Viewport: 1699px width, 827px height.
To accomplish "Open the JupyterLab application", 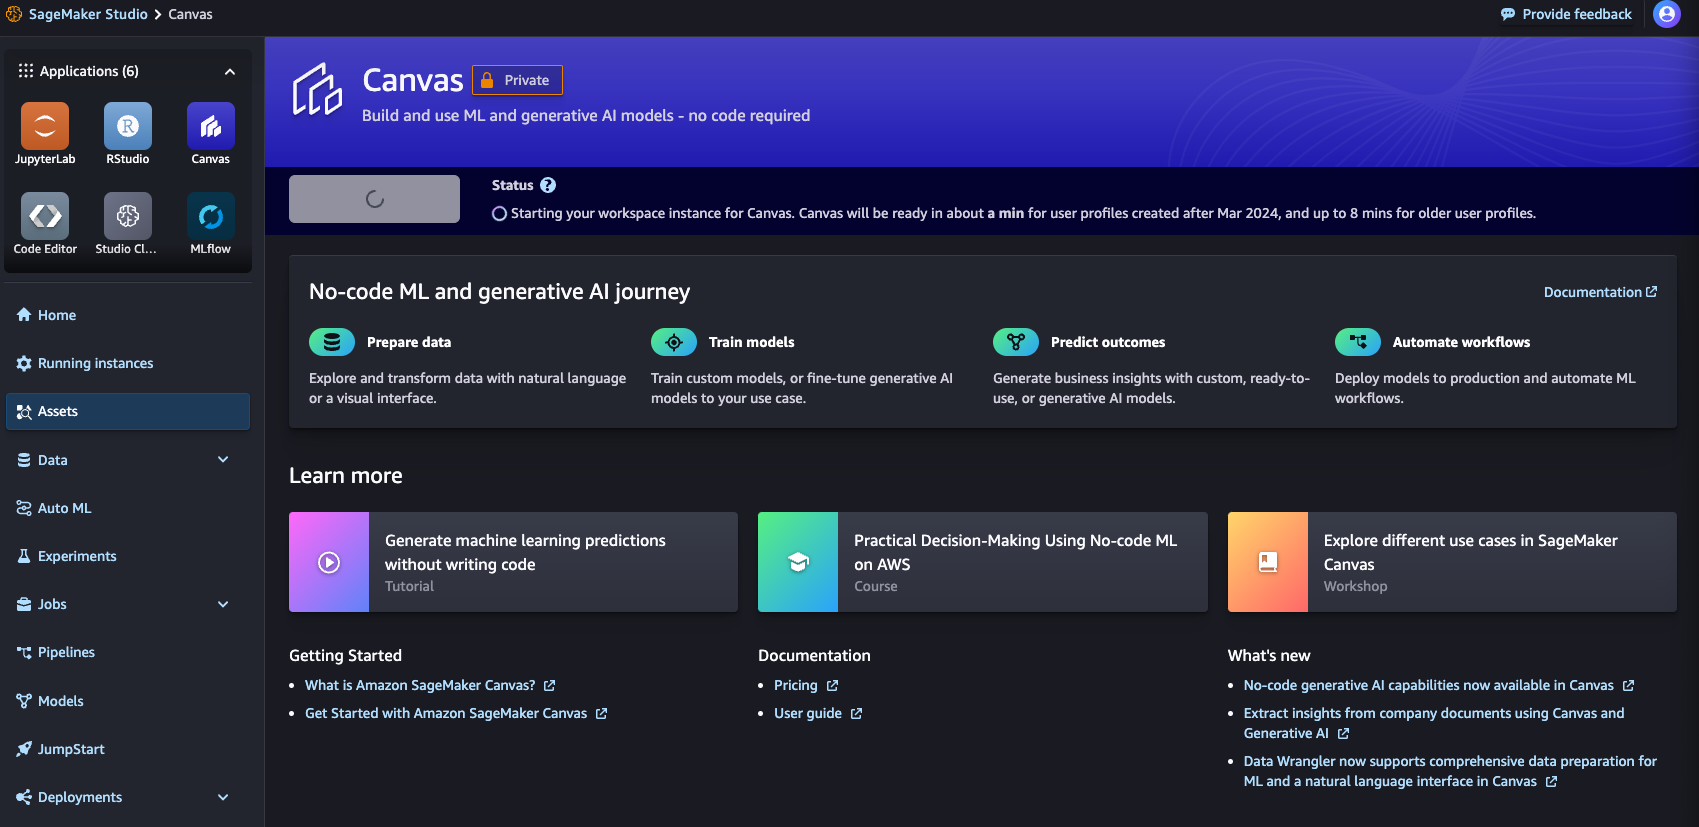I will click(45, 126).
